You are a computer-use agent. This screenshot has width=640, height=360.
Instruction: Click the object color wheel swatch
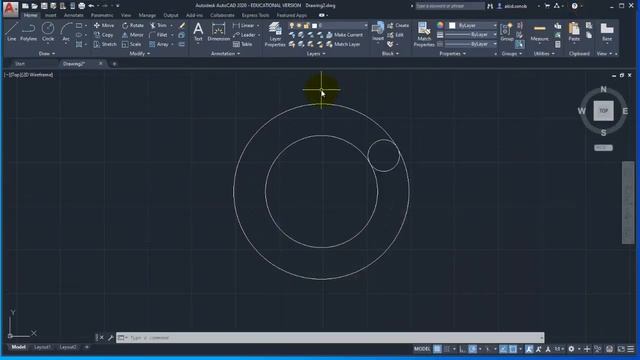(x=440, y=25)
